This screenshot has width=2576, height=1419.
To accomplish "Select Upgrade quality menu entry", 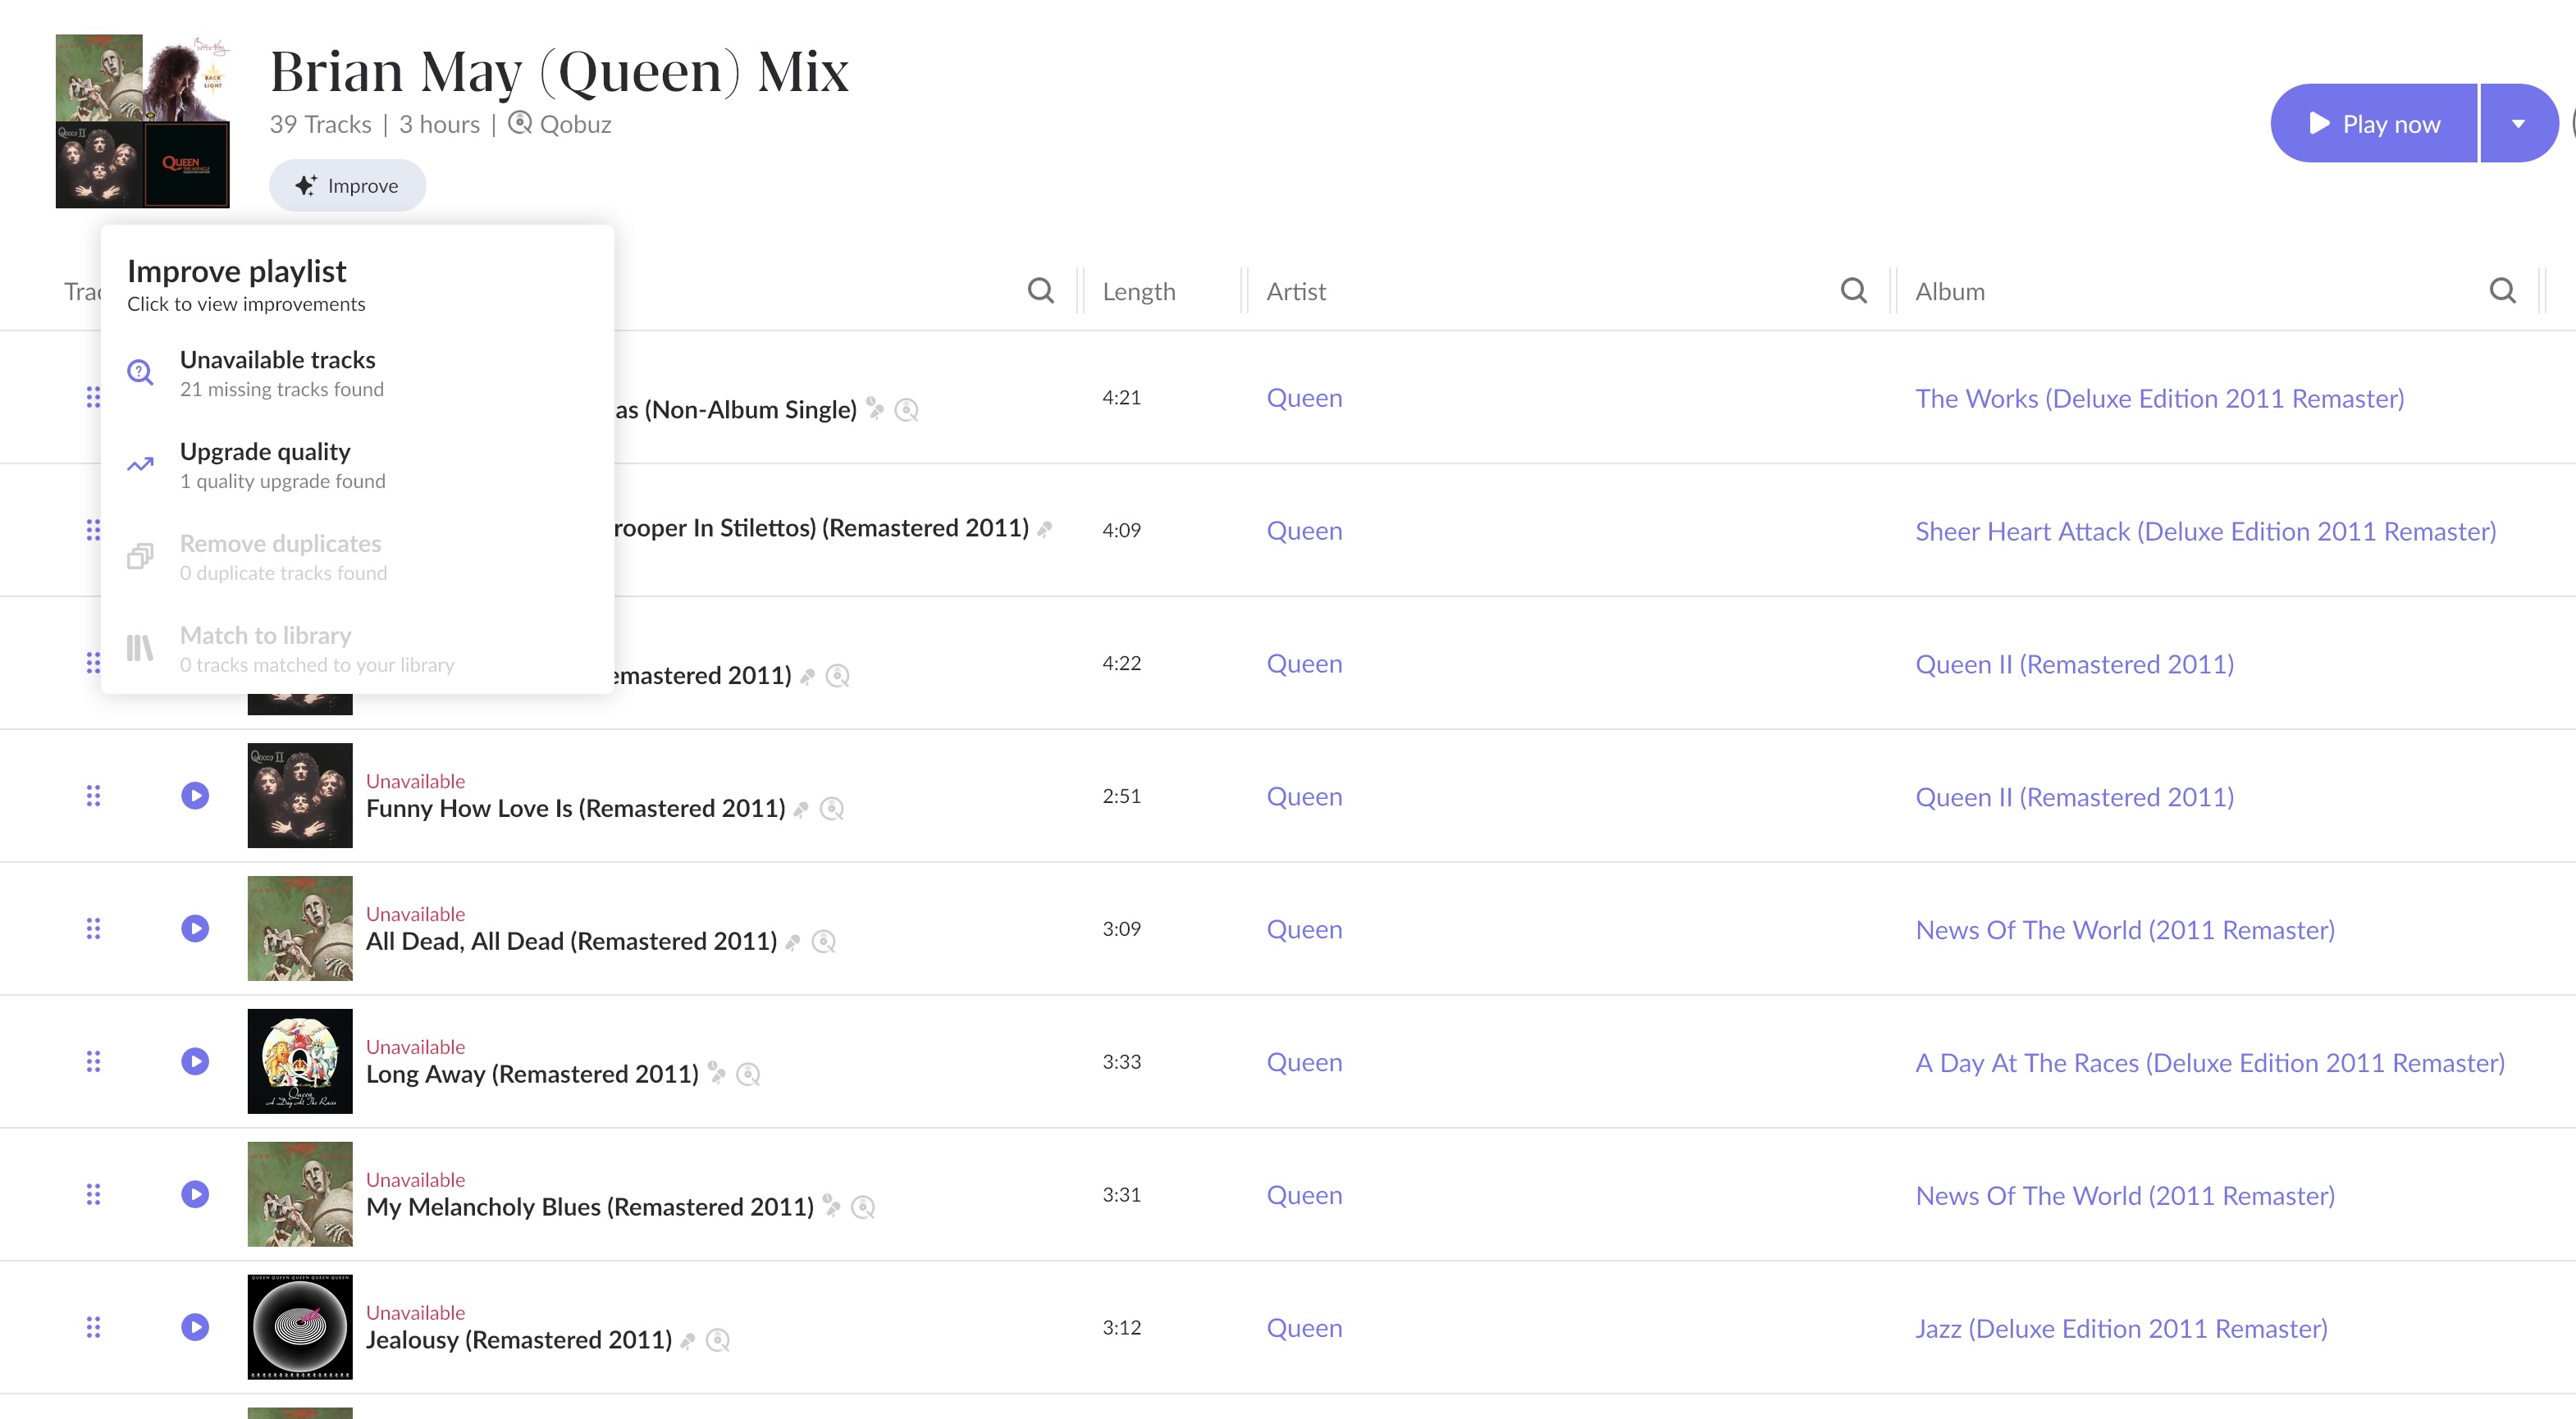I will tap(357, 465).
